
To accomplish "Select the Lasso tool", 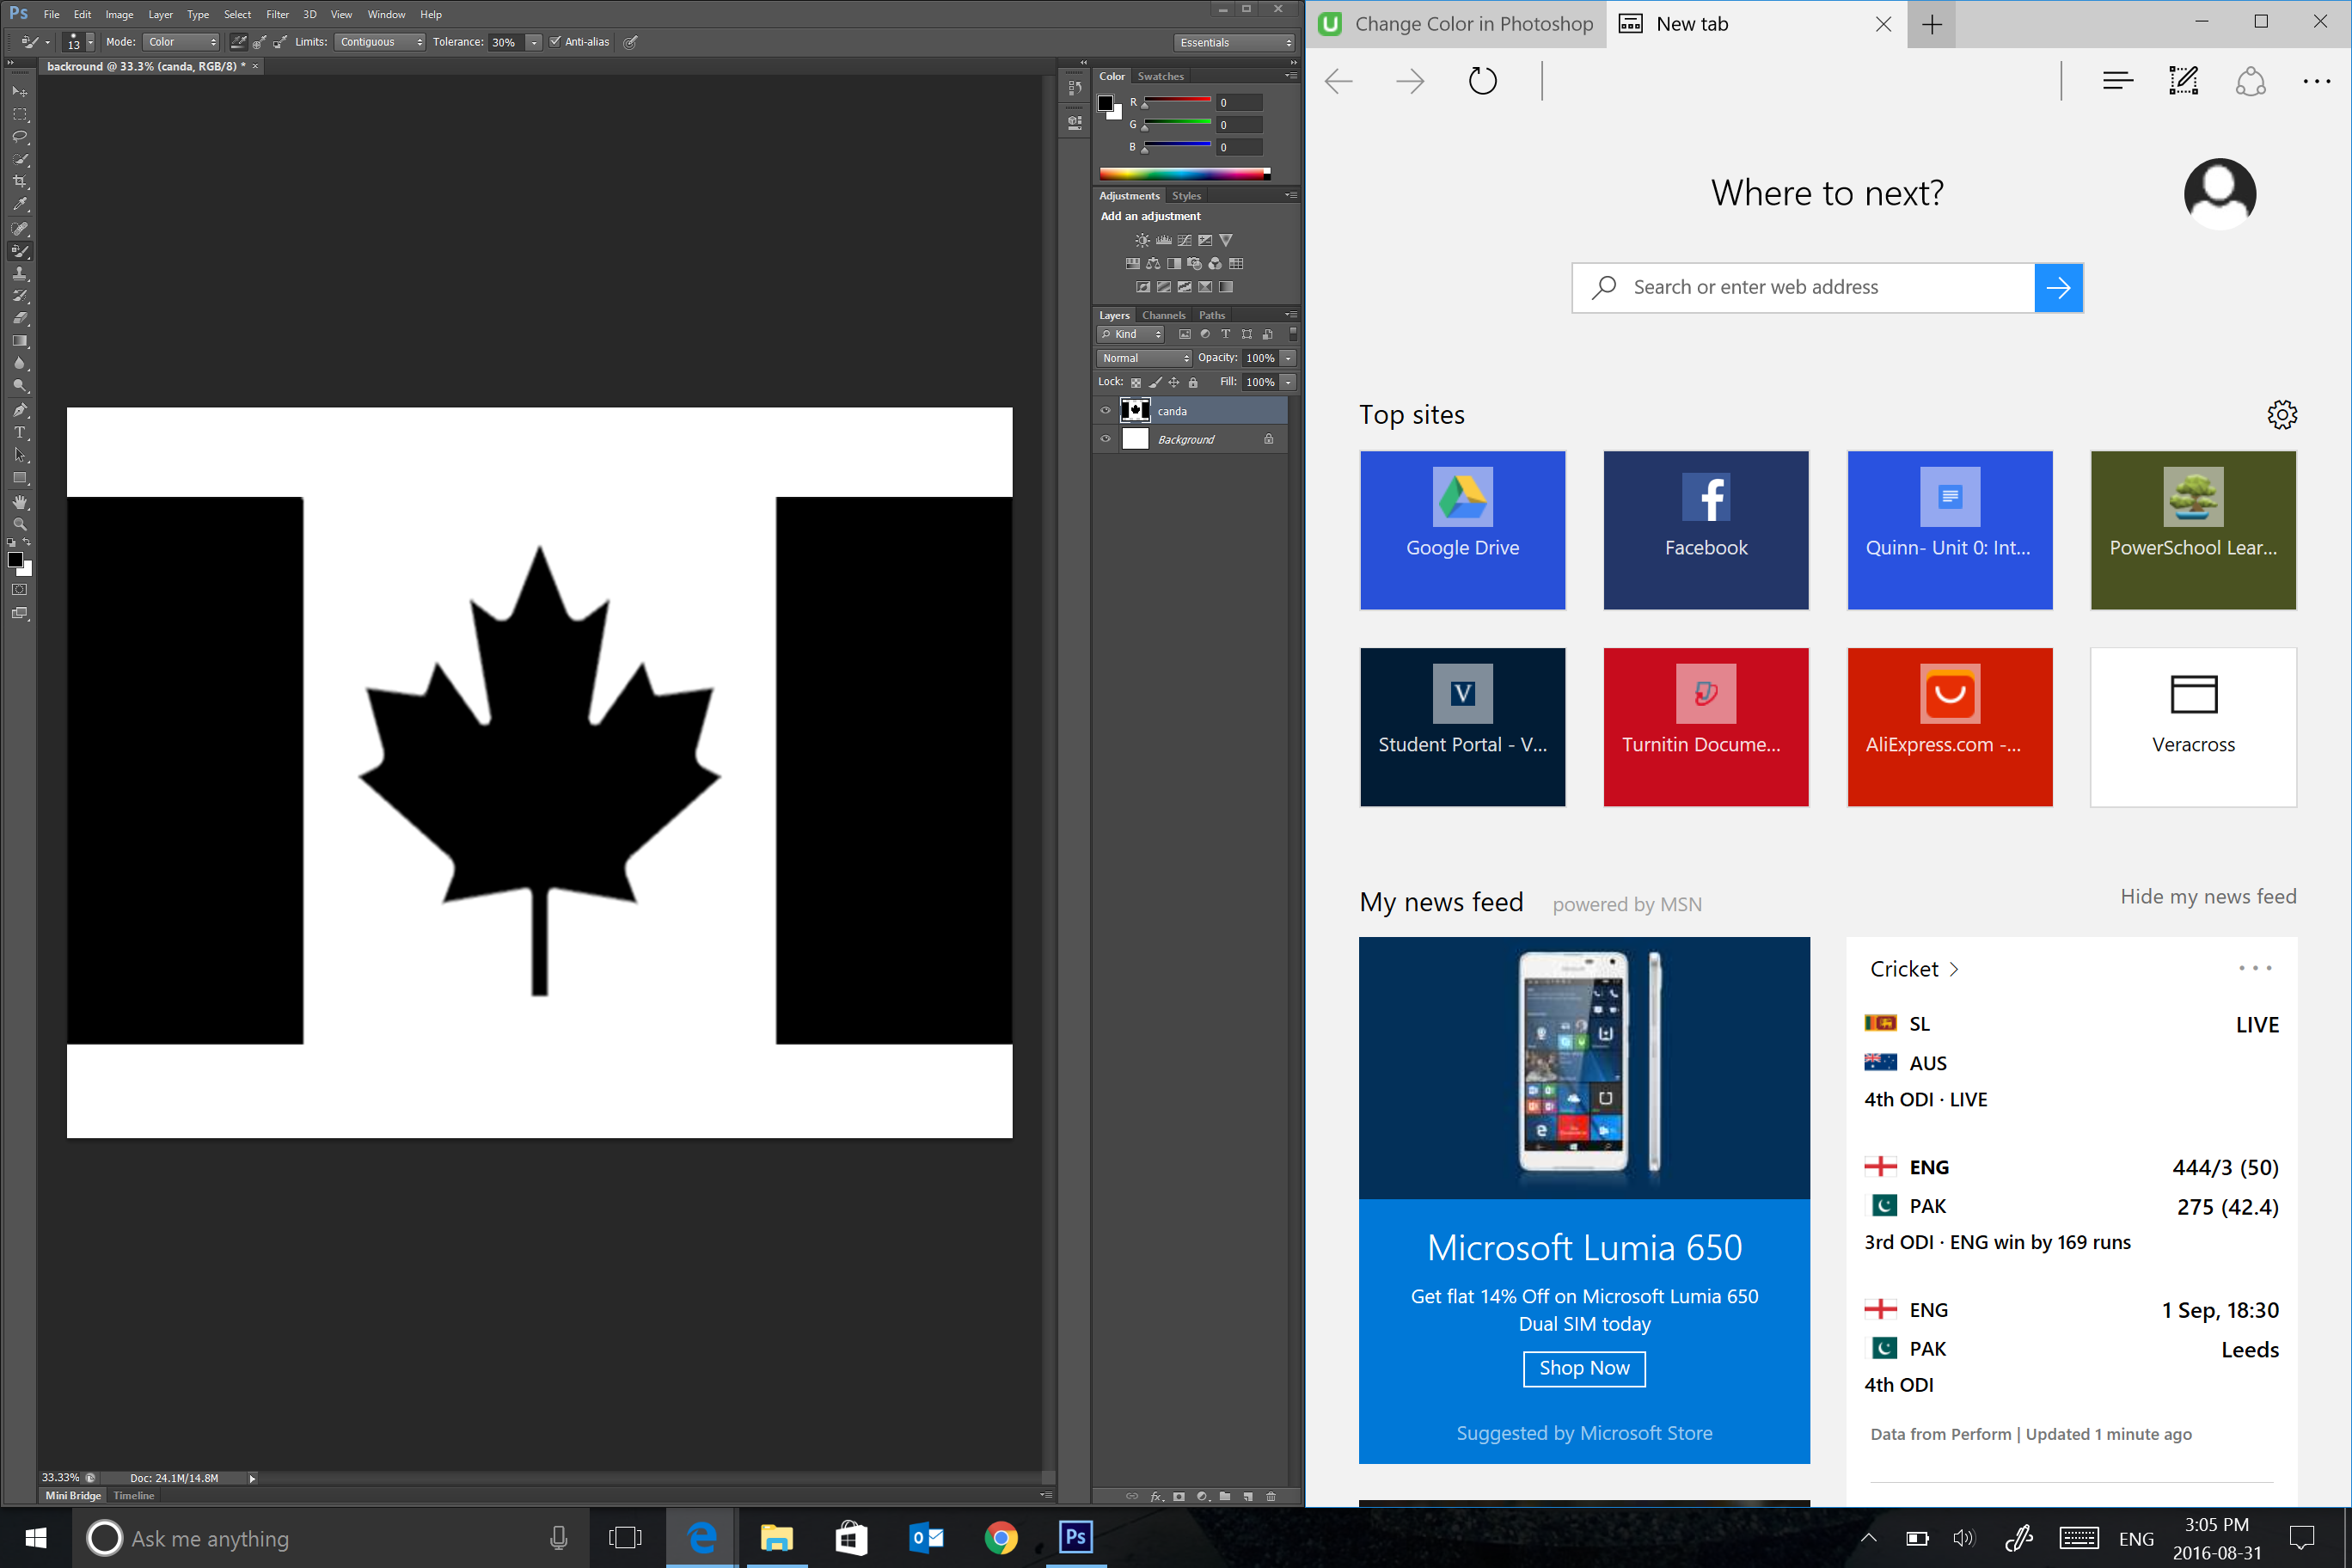I will pos(20,137).
